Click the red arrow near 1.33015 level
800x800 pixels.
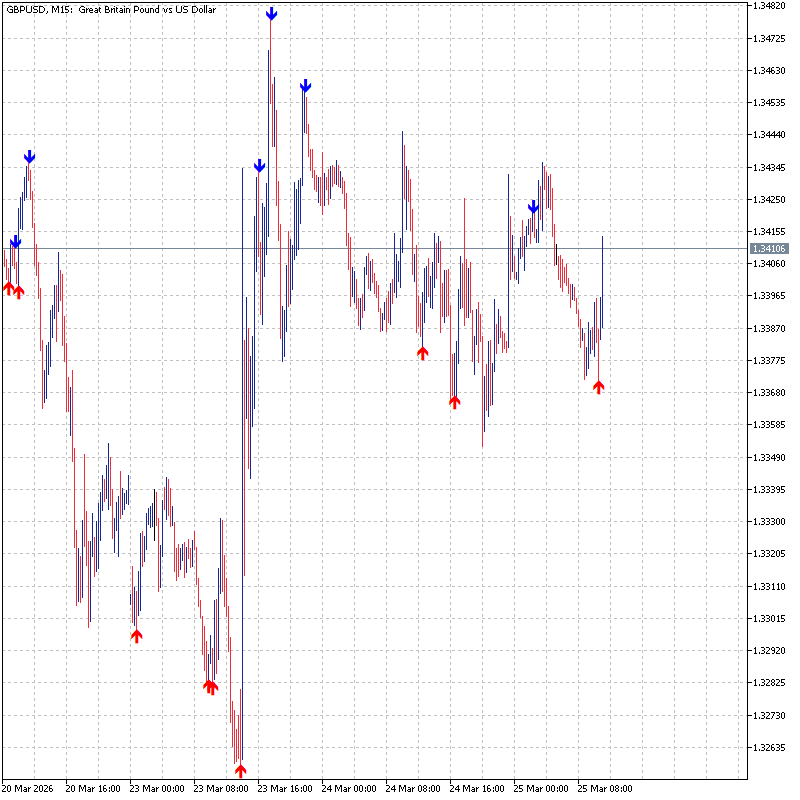[x=136, y=634]
